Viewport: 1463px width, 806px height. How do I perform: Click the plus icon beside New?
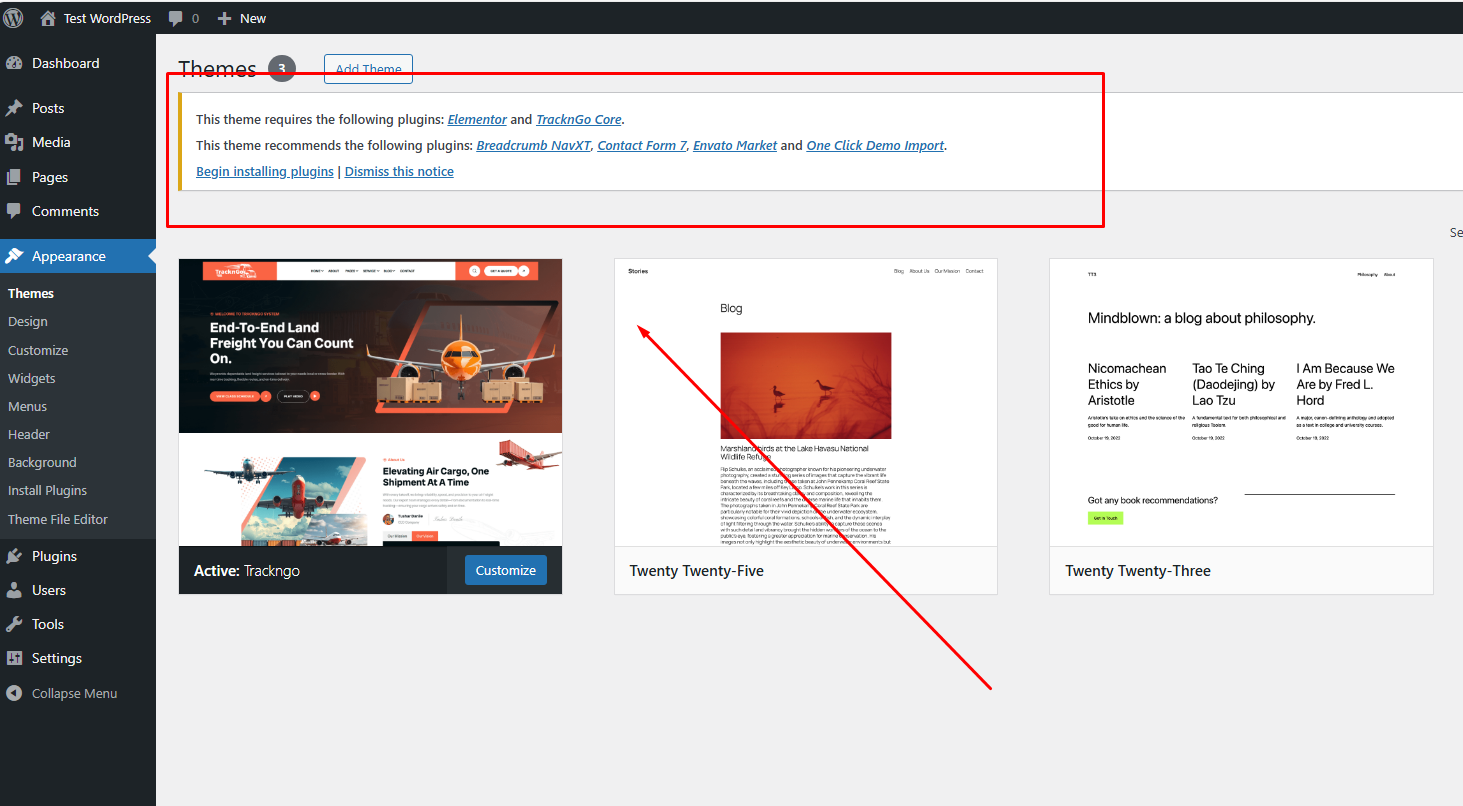(x=224, y=19)
